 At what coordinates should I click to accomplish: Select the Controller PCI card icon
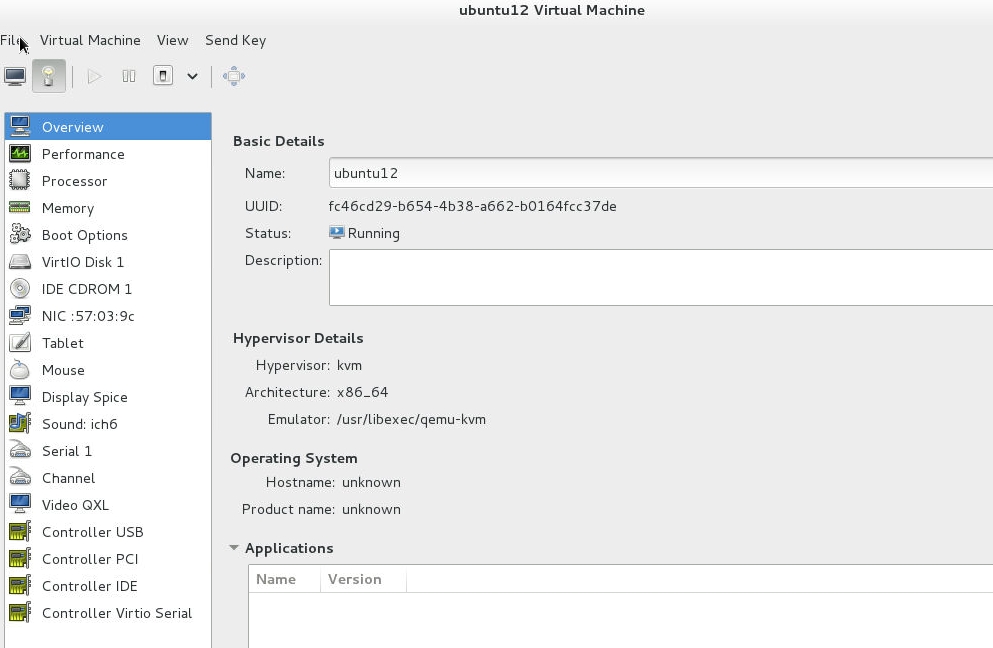pos(20,559)
